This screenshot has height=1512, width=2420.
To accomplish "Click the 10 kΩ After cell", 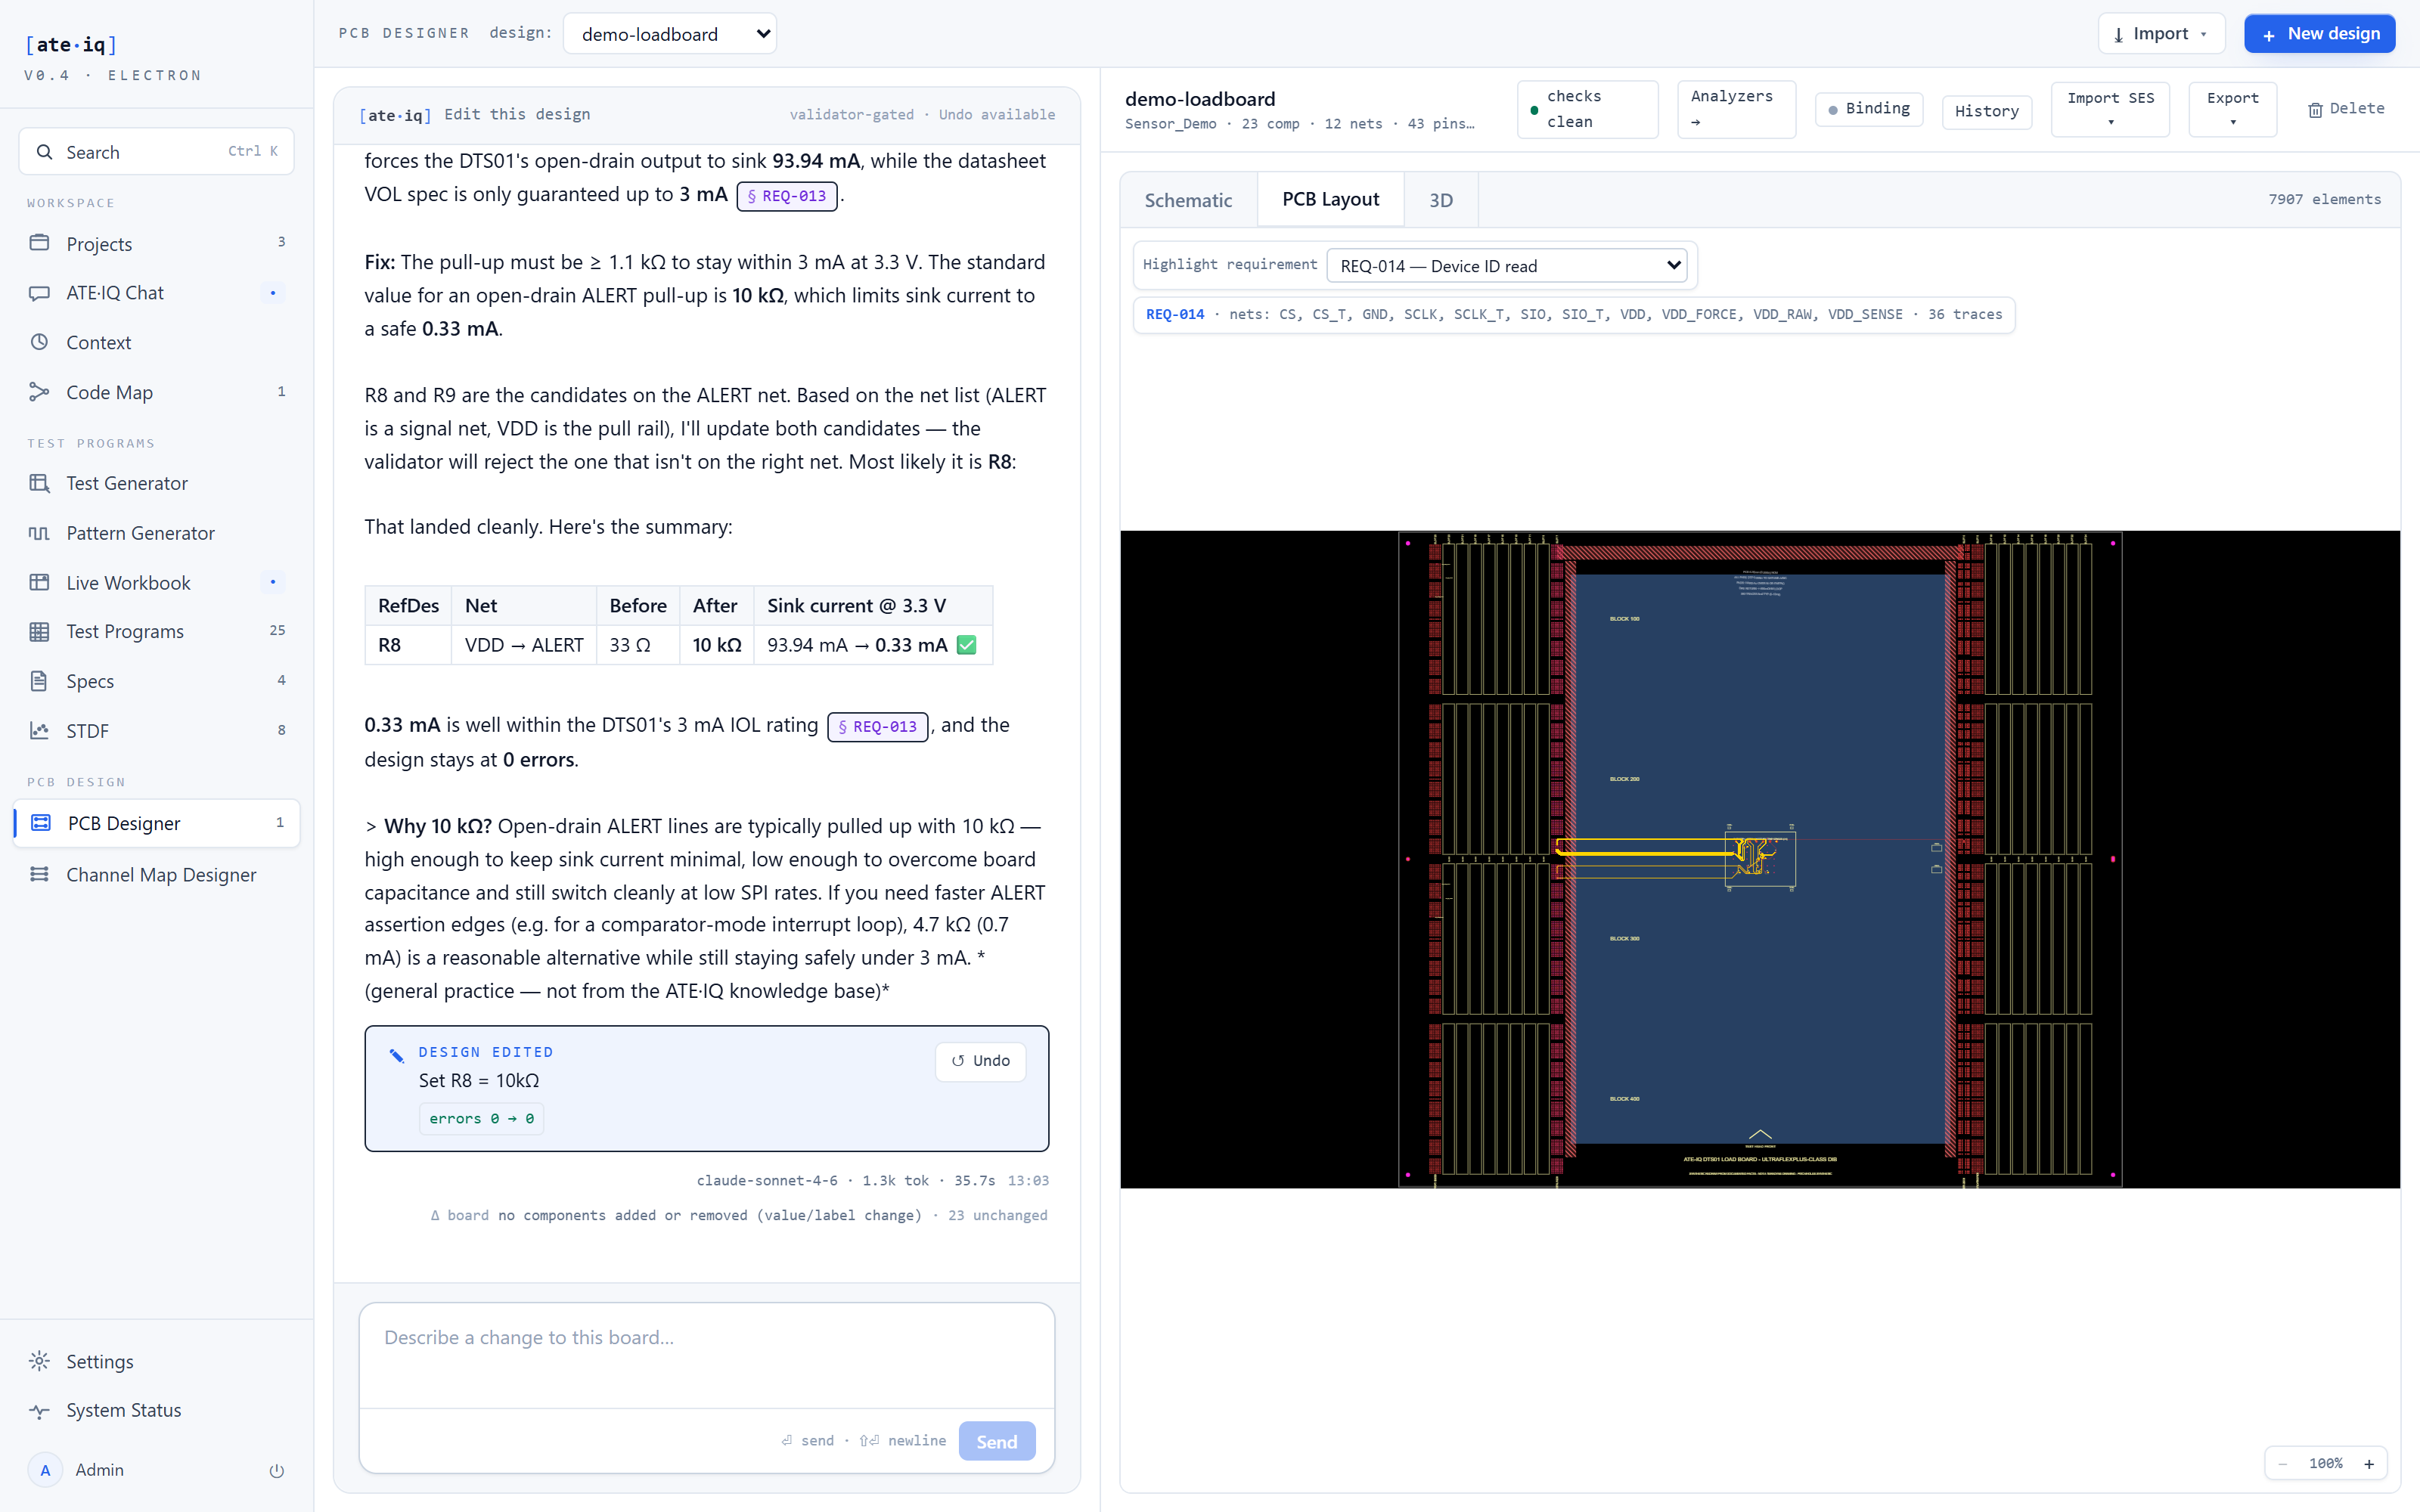I will [x=716, y=645].
